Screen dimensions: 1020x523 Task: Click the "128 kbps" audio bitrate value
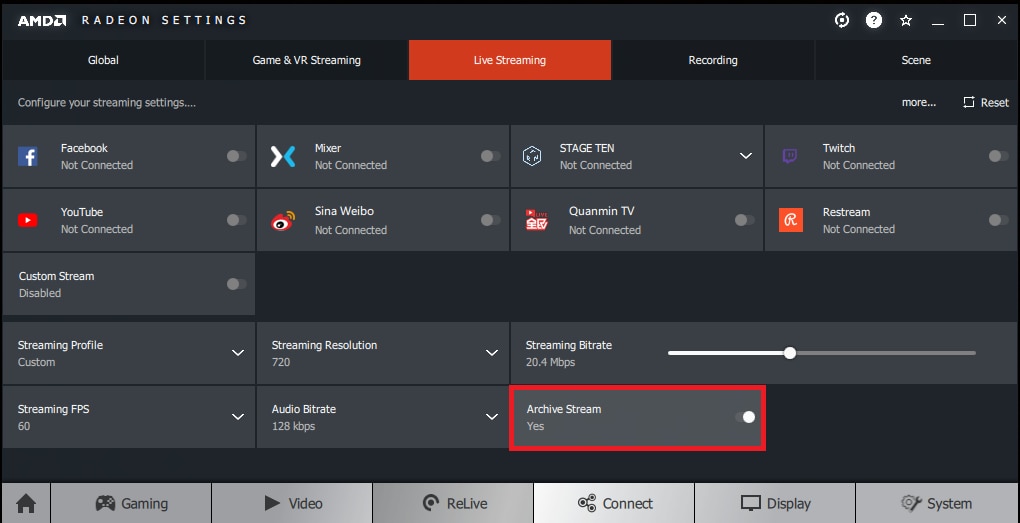pyautogui.click(x=293, y=426)
